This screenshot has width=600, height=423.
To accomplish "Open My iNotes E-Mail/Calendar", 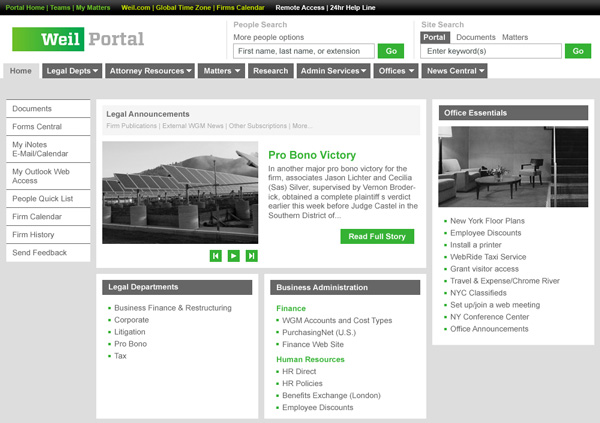I will [x=48, y=149].
